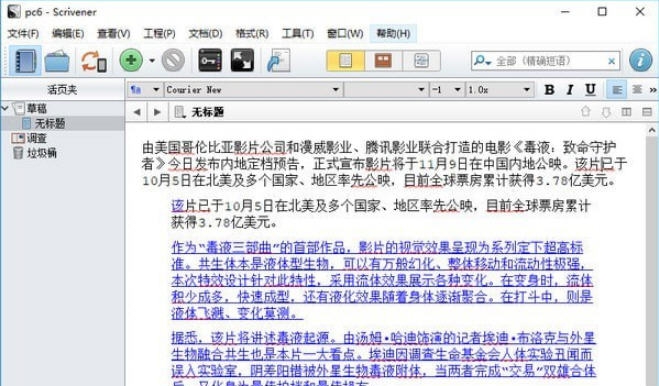Split editor vertically icon
The width and height of the screenshot is (659, 386).
[x=626, y=112]
